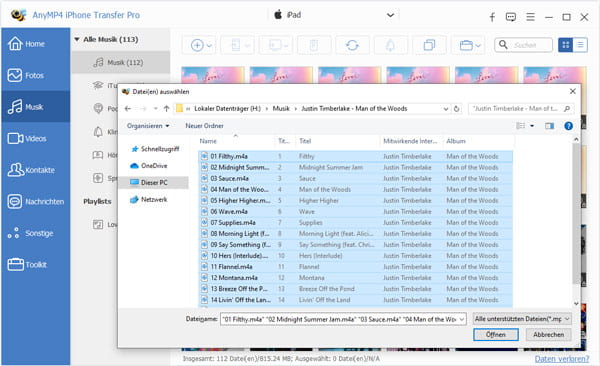The width and height of the screenshot is (600, 366).
Task: Open the add button dropdown arrow
Action: click(x=209, y=46)
